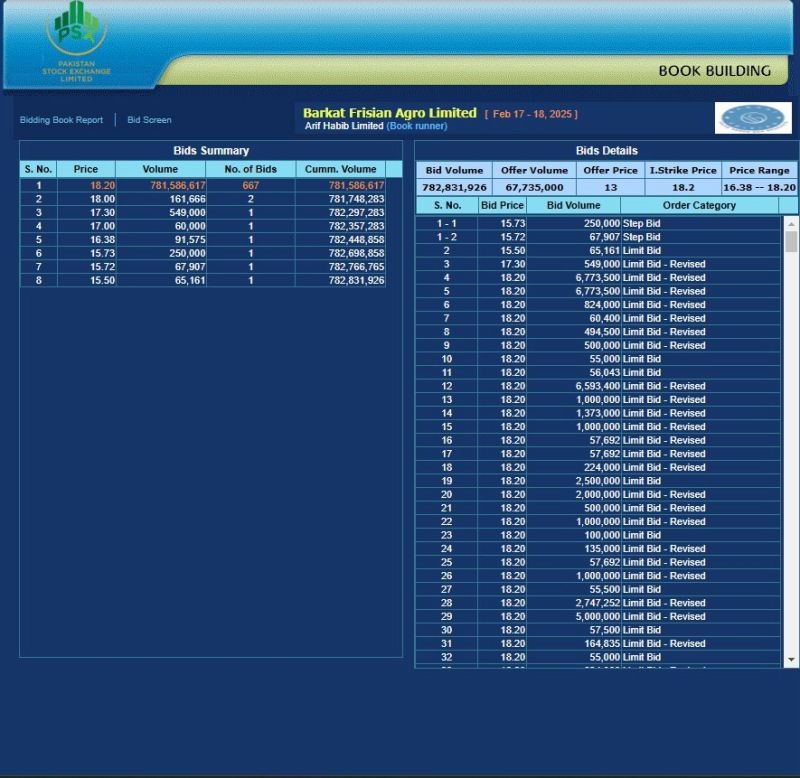The height and width of the screenshot is (778, 800).
Task: Click the Bid Volume header above Order Category
Action: tap(573, 206)
